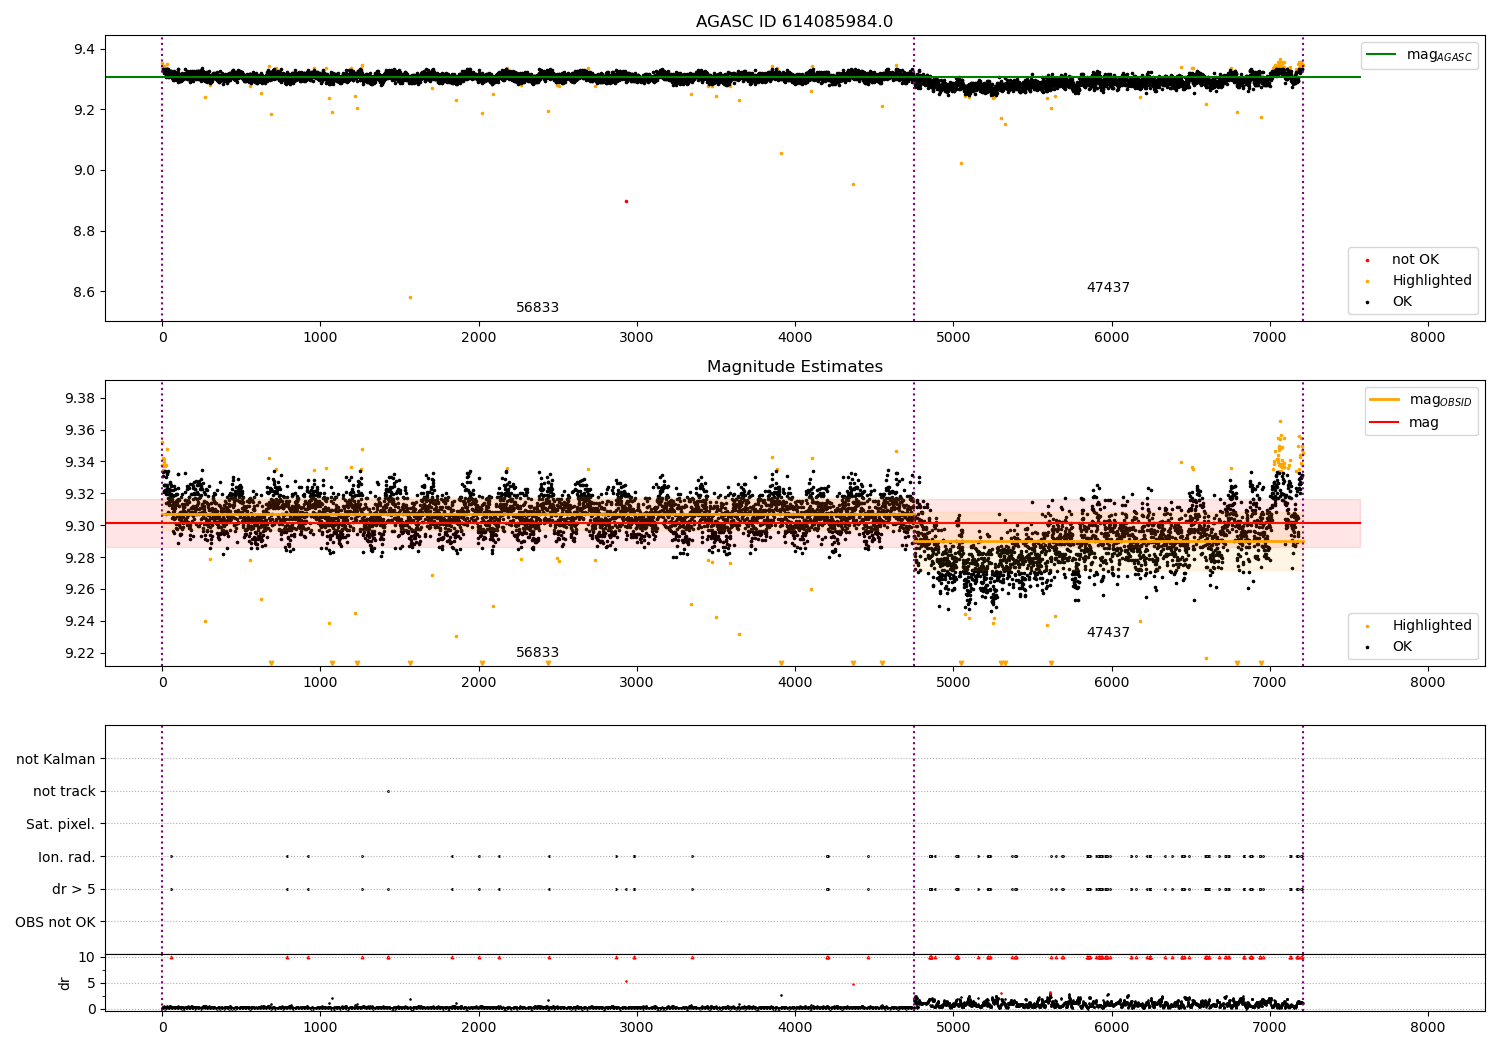Click the '9.4' y-tick of top plot
Viewport: 1500px width, 1050px height.
[85, 50]
